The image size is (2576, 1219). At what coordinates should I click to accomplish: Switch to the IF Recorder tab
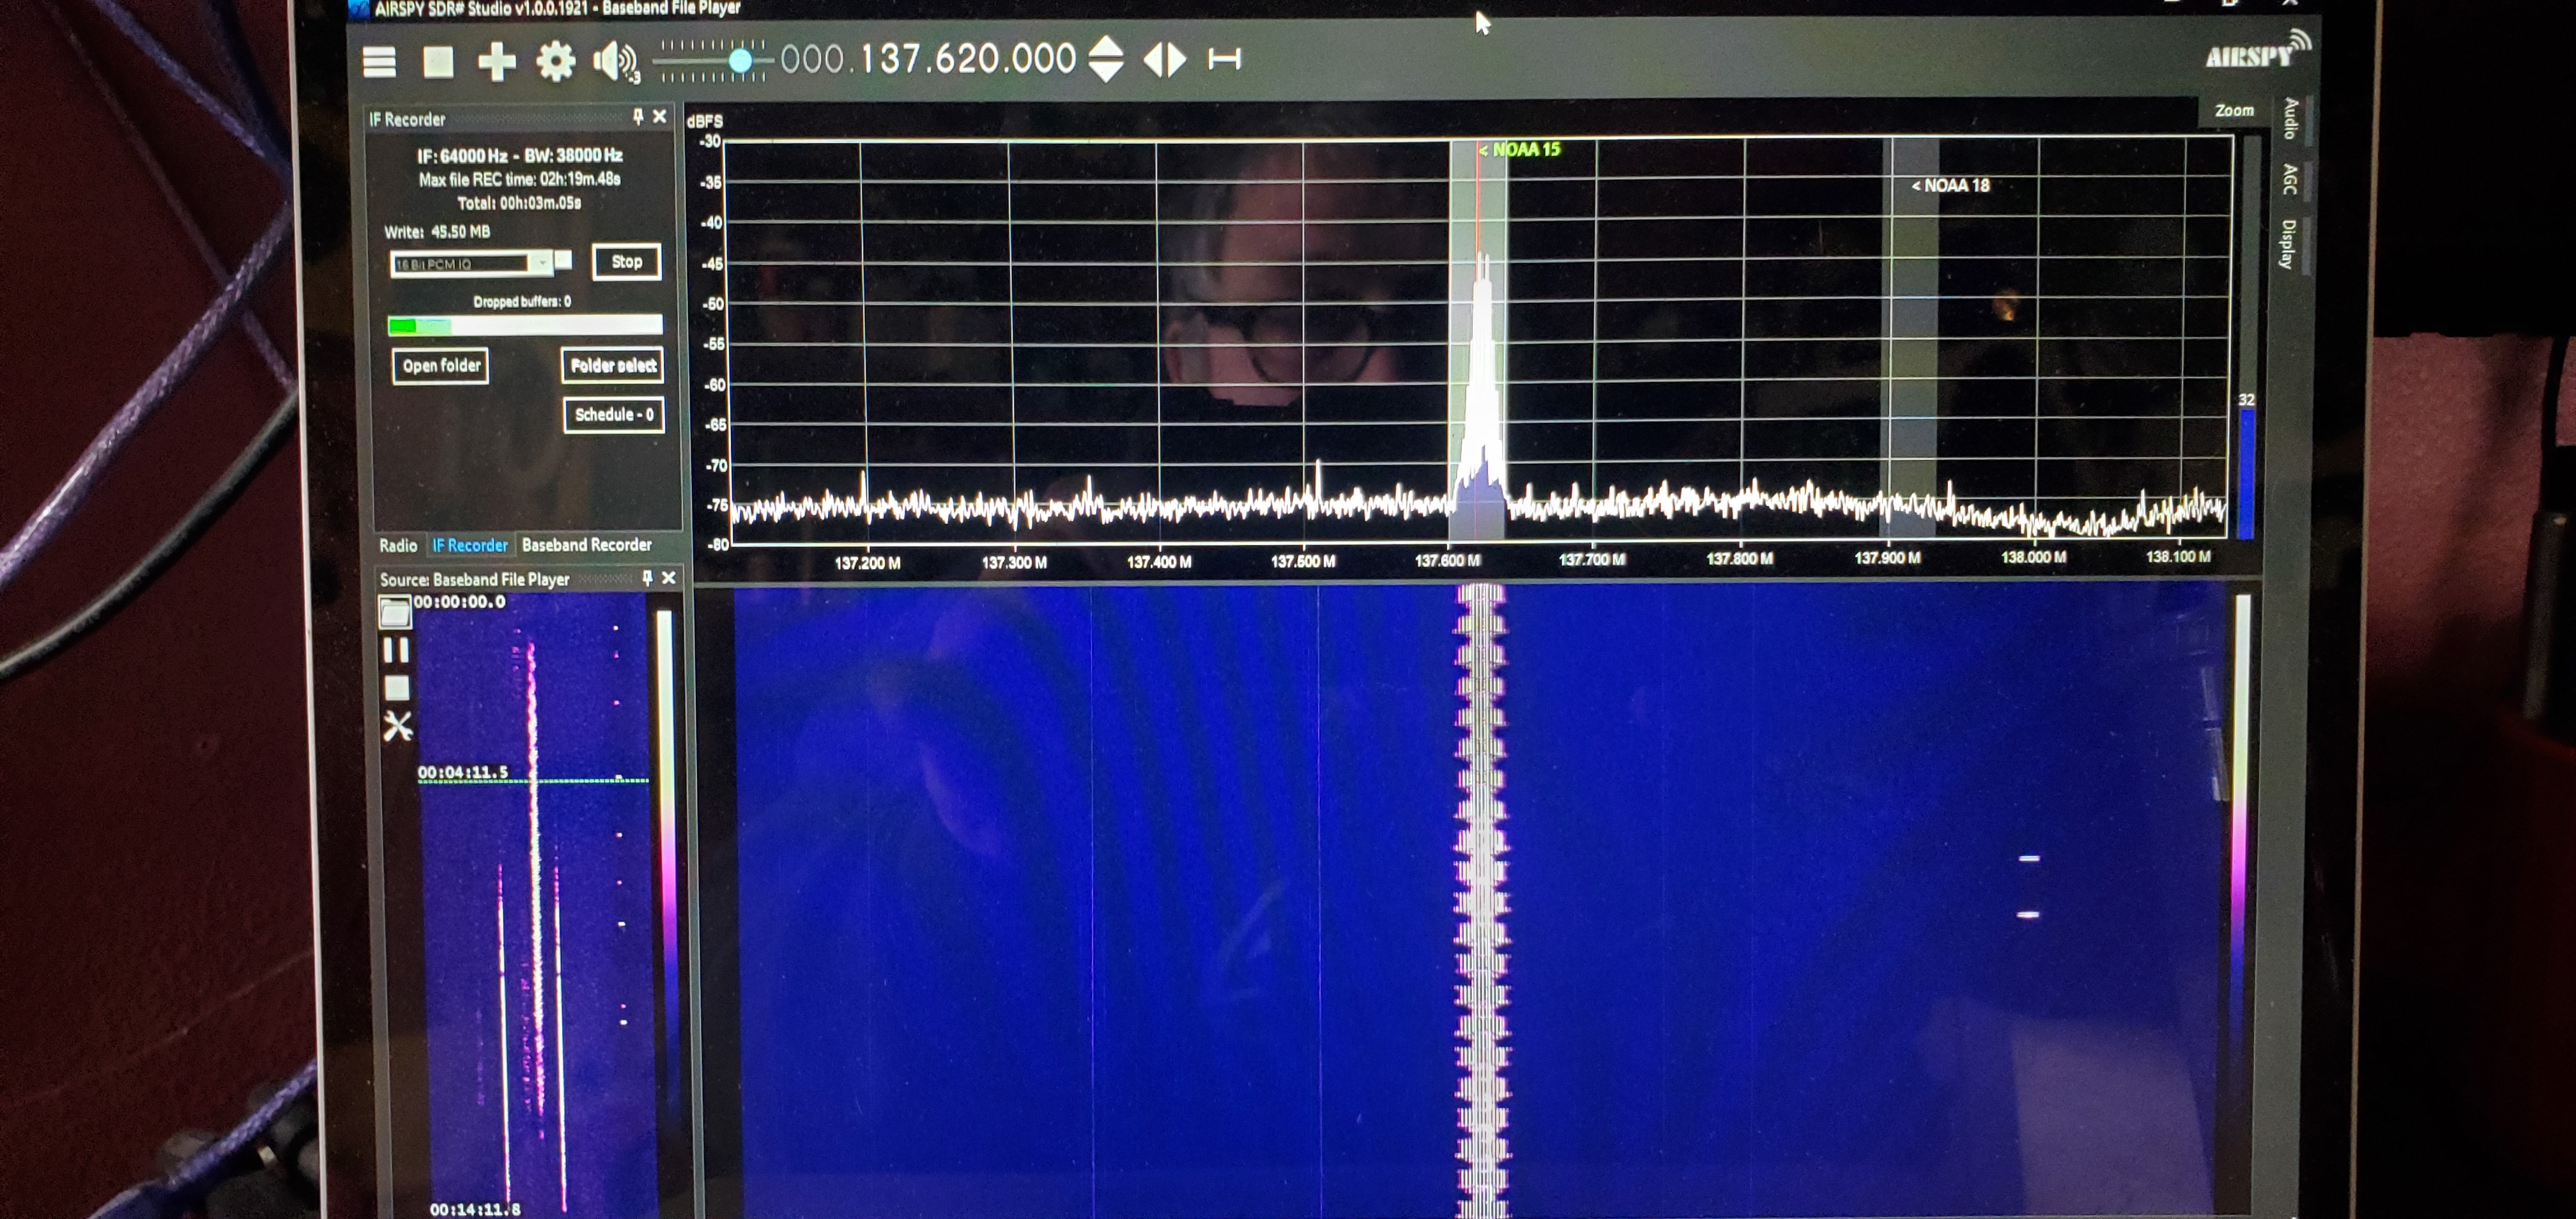[470, 545]
